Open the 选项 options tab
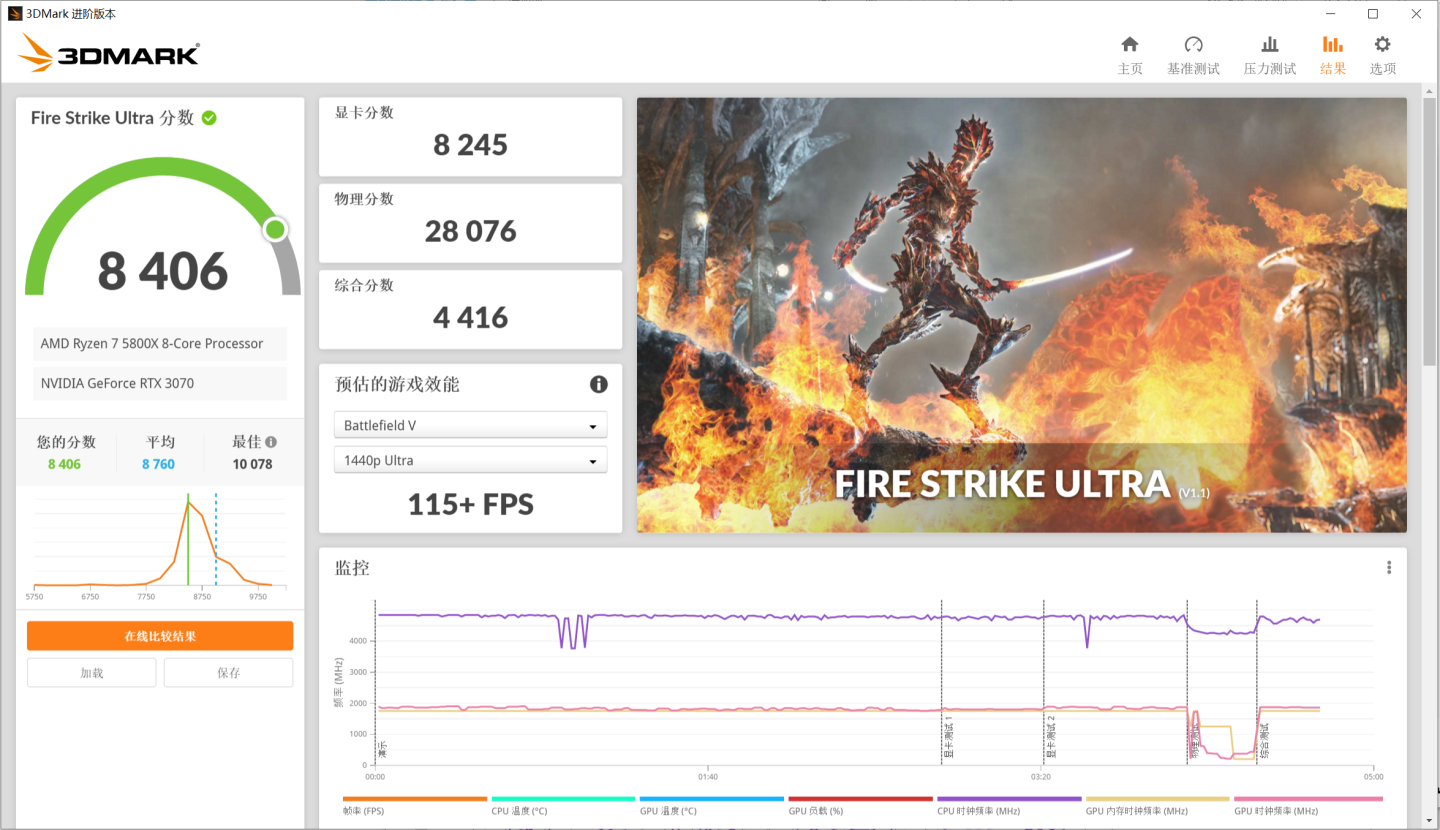Screen dimensions: 1440x830 coord(1383,55)
